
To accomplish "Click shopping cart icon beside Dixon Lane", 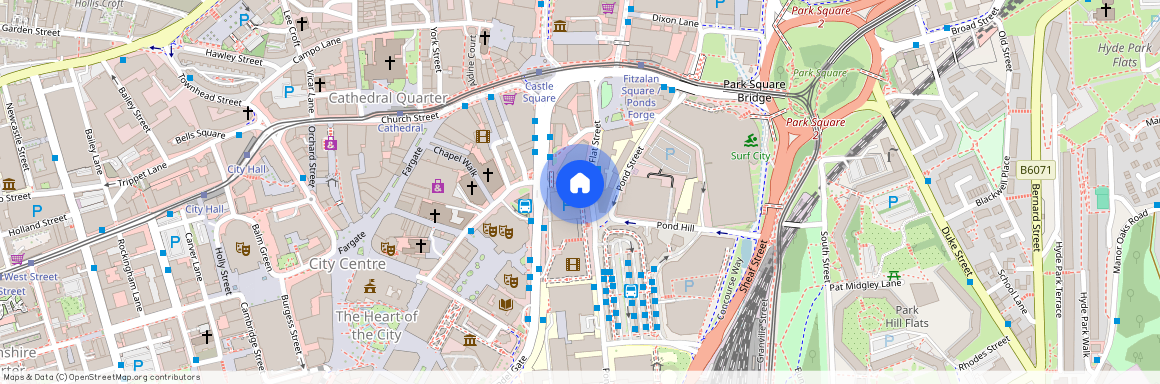I will point(608,8).
